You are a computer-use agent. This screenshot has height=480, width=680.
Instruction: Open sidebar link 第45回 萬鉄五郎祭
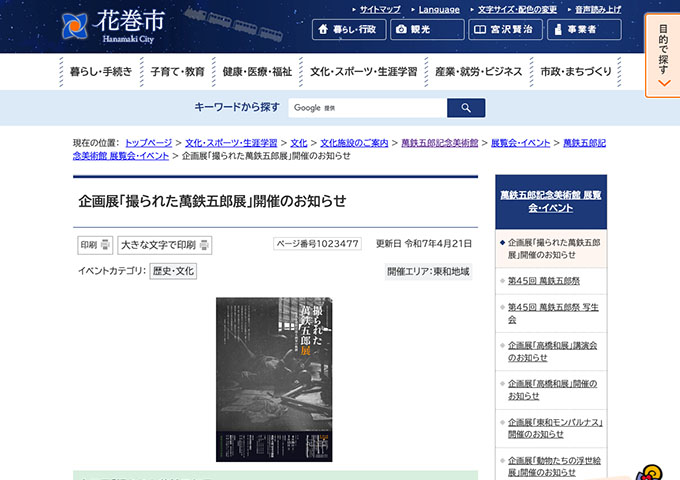(x=544, y=281)
